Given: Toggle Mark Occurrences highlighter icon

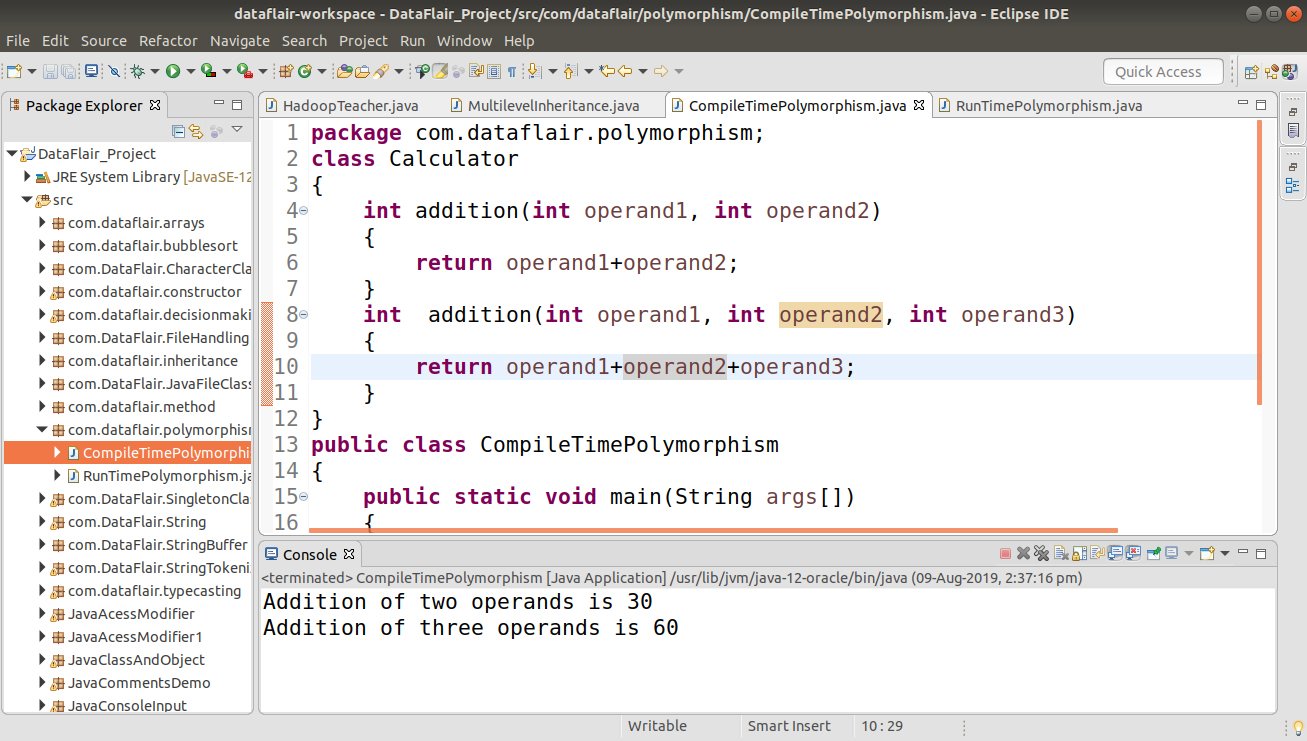Looking at the screenshot, I should click(x=439, y=71).
